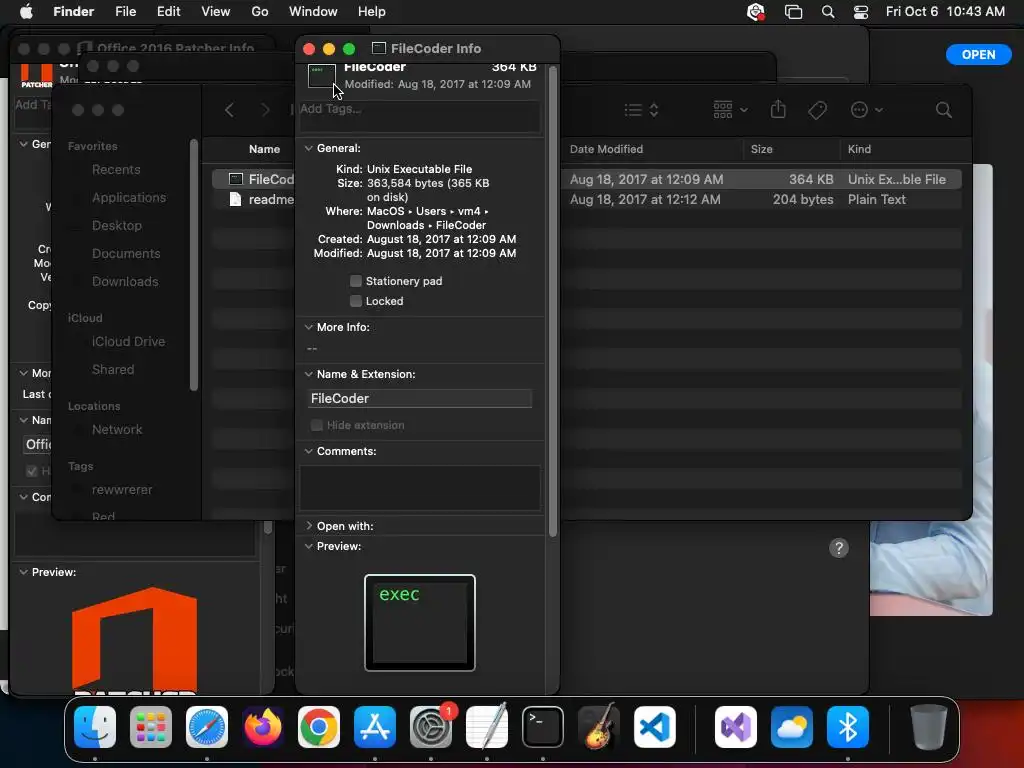Open the Window menu
This screenshot has height=768, width=1024.
pos(313,12)
